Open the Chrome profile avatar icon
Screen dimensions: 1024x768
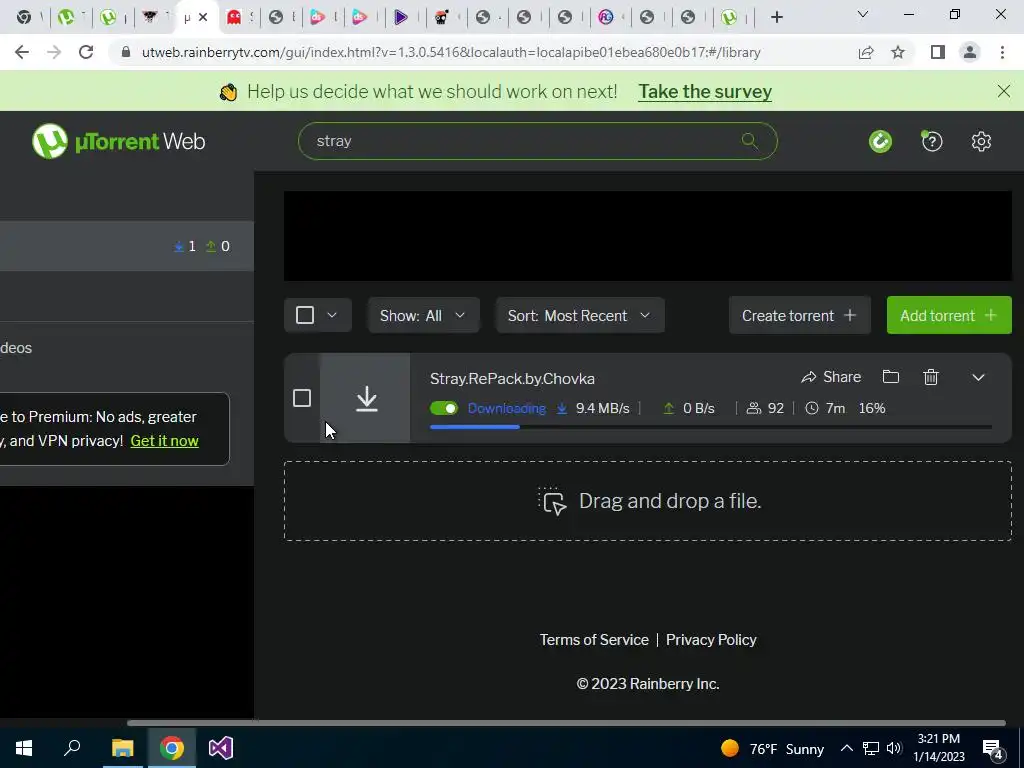pyautogui.click(x=970, y=52)
